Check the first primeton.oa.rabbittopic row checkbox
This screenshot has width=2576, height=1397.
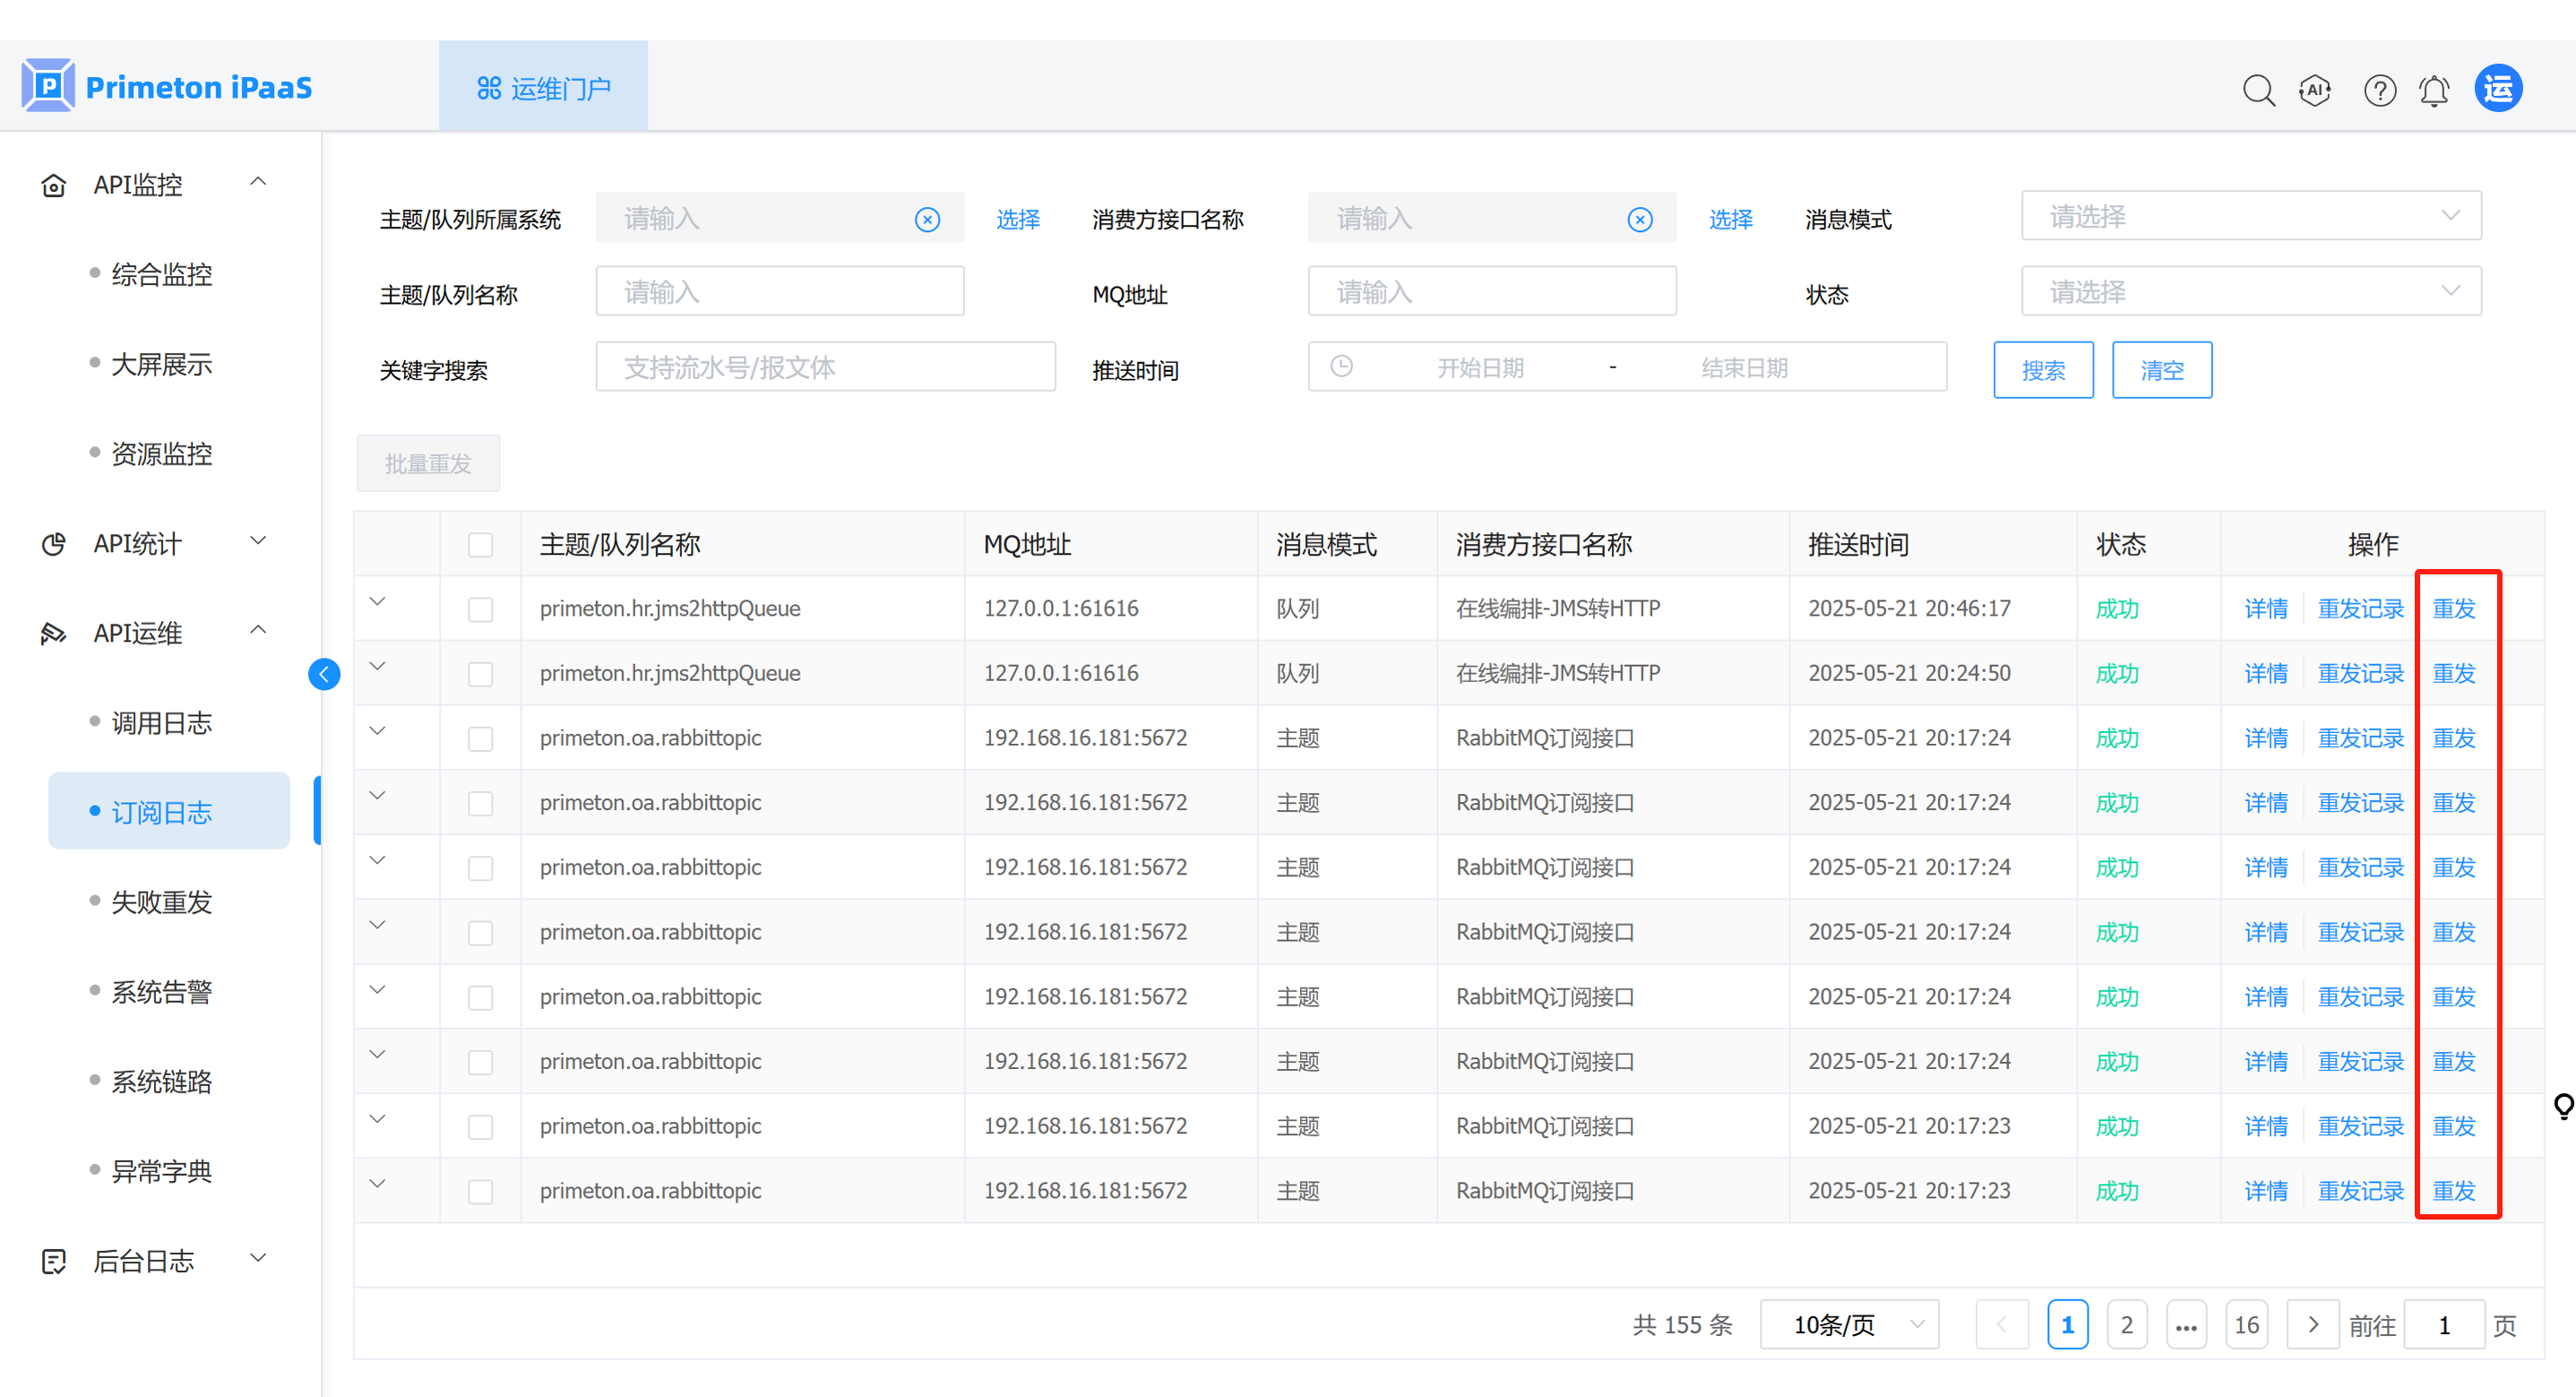pos(481,738)
